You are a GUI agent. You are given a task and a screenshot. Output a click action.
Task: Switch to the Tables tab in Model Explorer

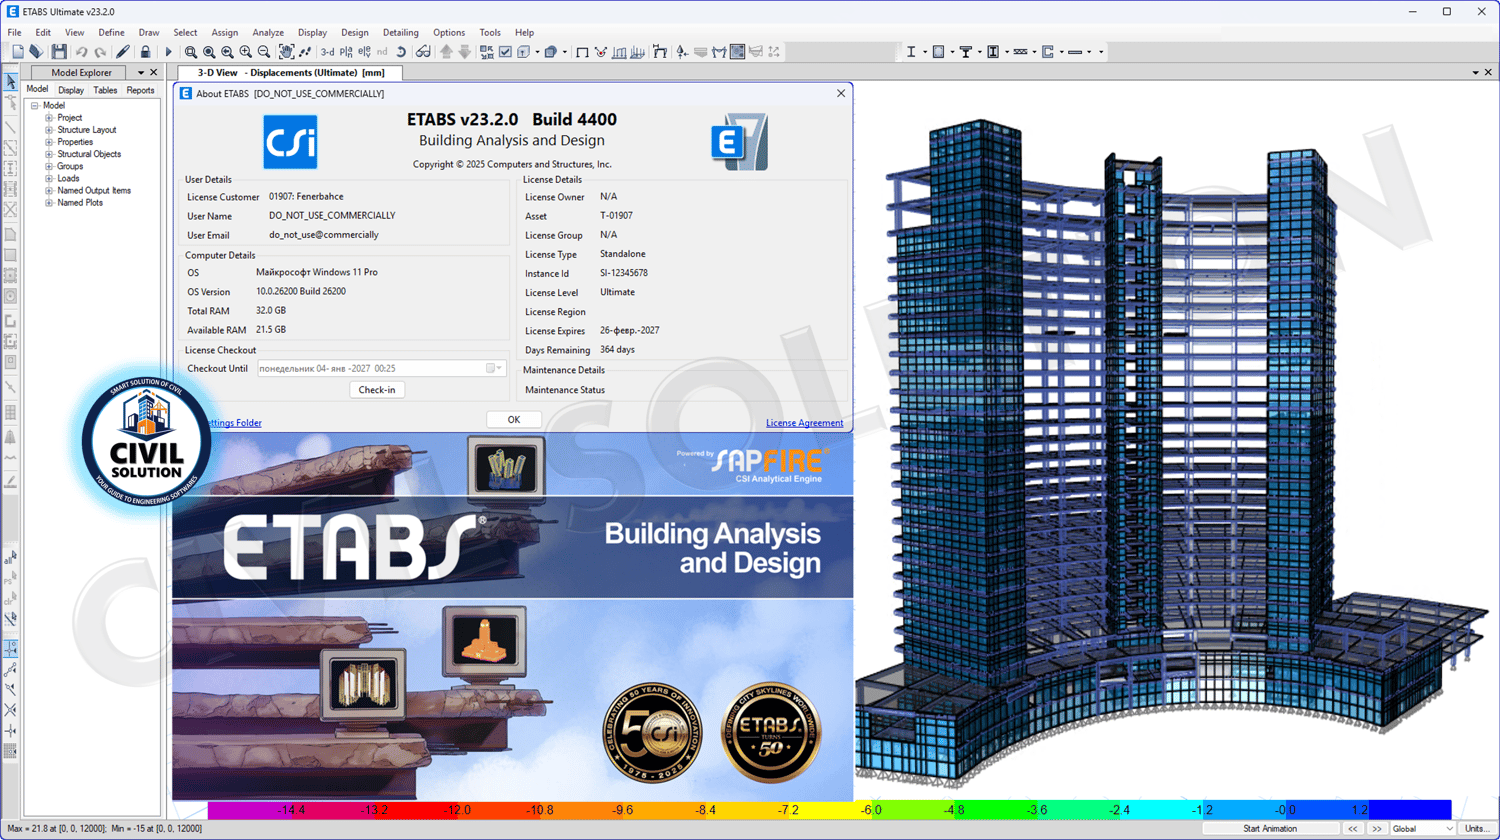[105, 90]
